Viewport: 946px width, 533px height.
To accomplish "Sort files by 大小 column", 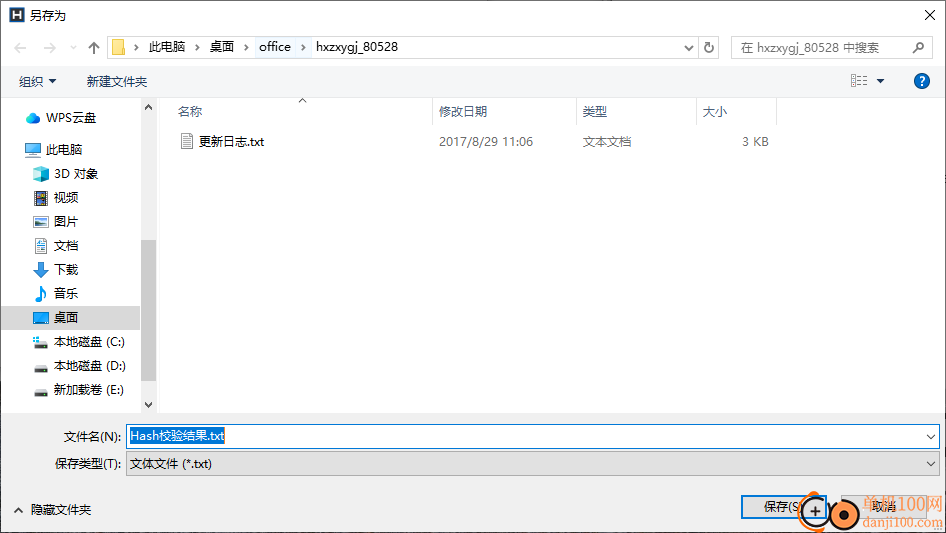I will pyautogui.click(x=715, y=112).
